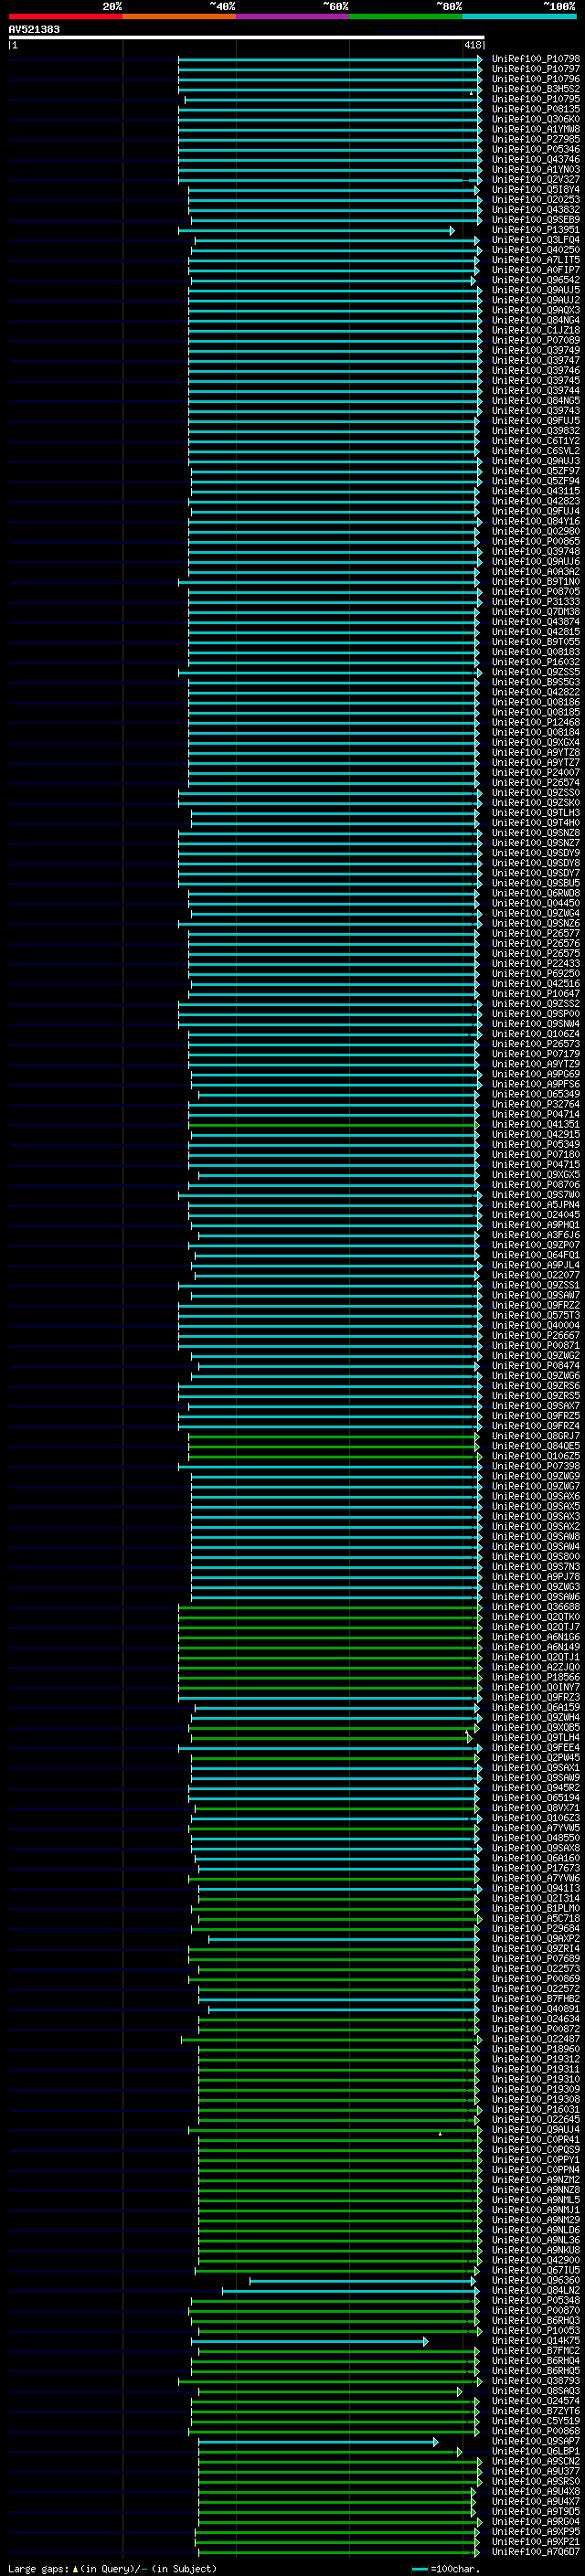Select the UniRef100_P07398 label
The image size is (585, 2576).
click(x=535, y=1466)
